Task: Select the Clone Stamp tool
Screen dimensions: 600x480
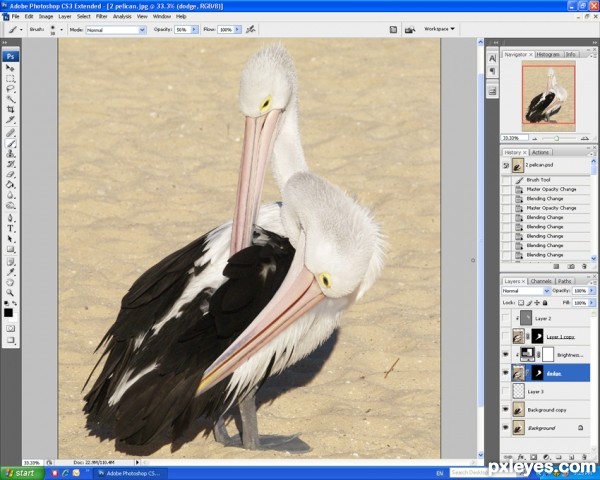Action: 10,154
